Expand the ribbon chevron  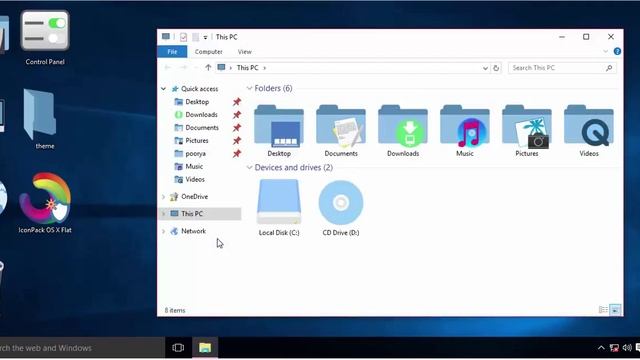click(x=605, y=51)
